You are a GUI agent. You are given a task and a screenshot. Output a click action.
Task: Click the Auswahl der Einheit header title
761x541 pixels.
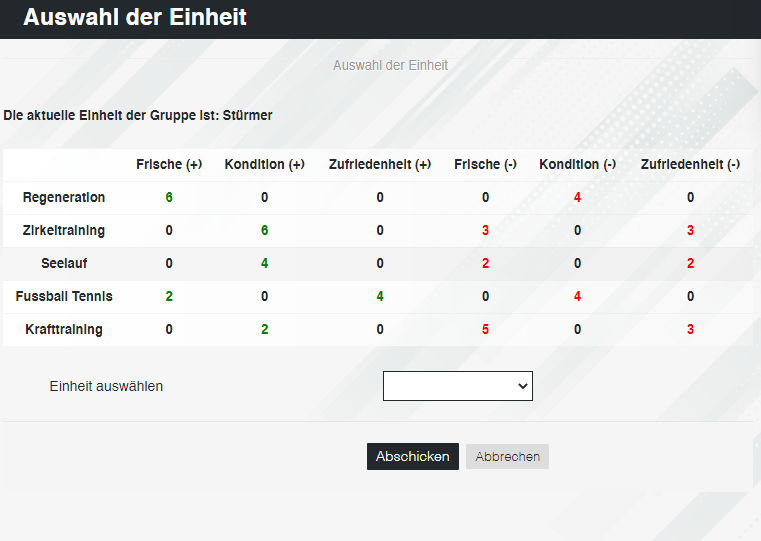[x=135, y=17]
